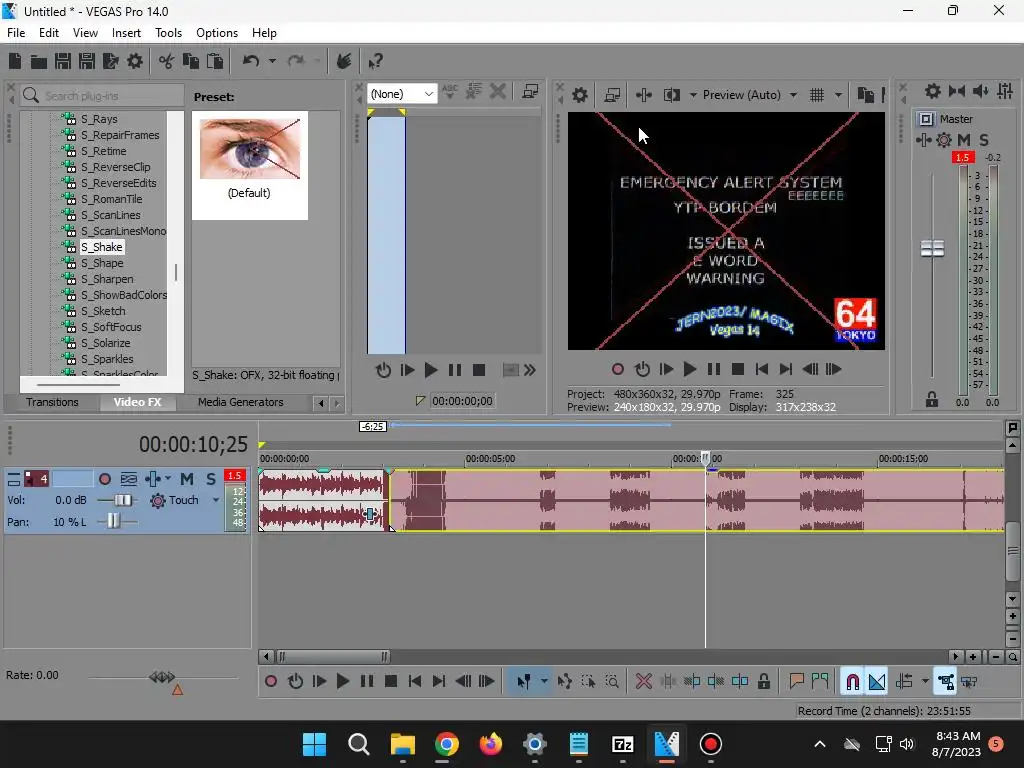The image size is (1024, 768).
Task: Select the Selection Edit tool
Action: point(588,682)
